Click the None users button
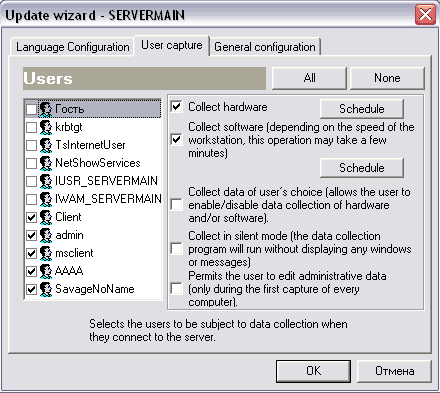 click(x=387, y=78)
